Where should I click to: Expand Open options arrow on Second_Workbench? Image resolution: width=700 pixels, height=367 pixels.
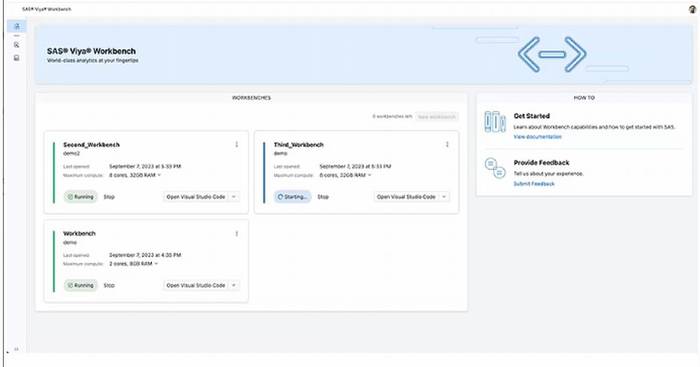point(234,197)
